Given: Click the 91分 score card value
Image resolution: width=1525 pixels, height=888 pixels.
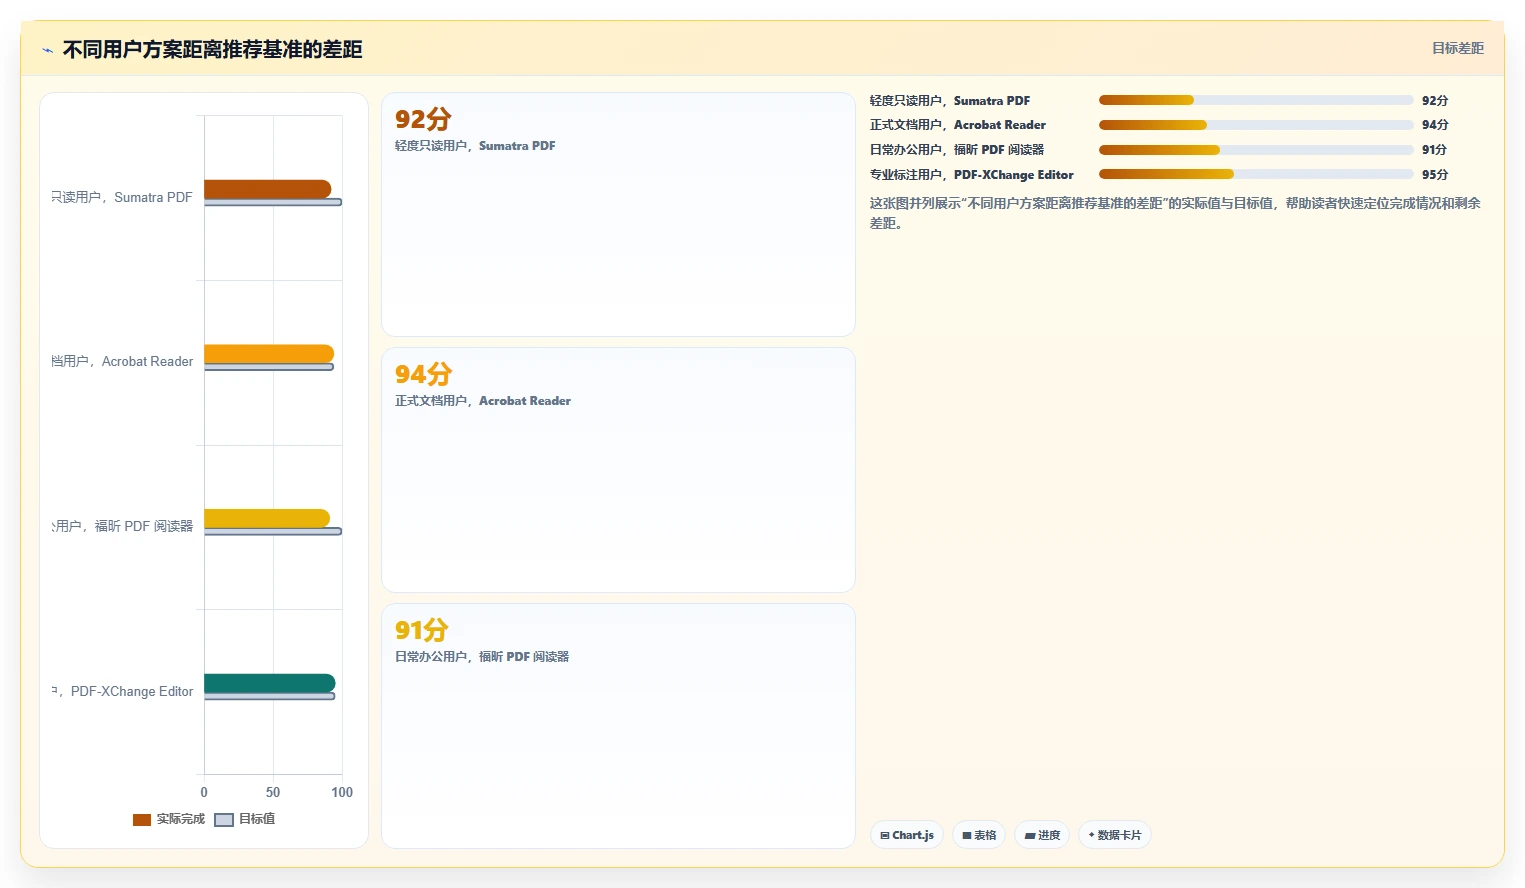Looking at the screenshot, I should pyautogui.click(x=421, y=630).
